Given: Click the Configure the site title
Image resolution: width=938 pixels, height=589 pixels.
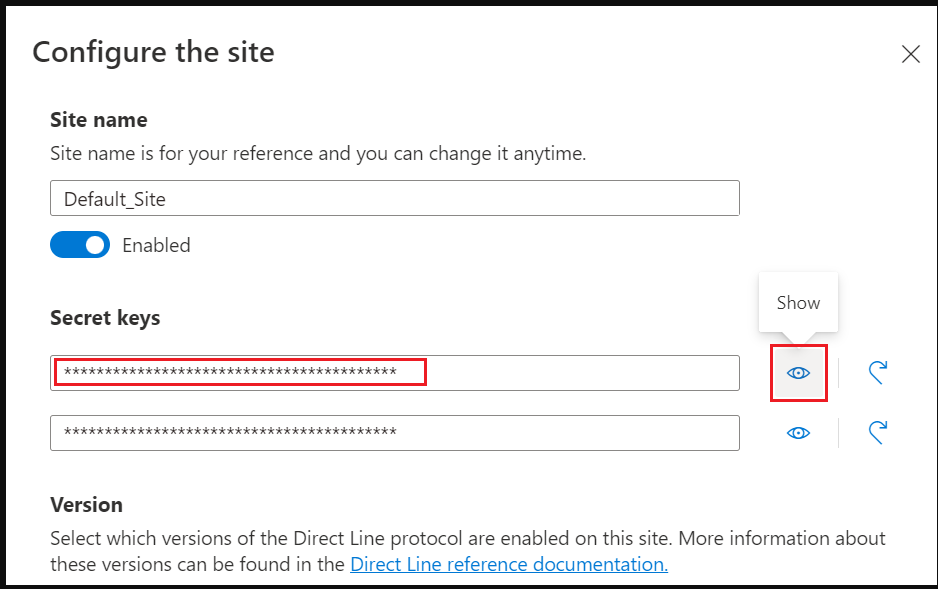Looking at the screenshot, I should pos(153,53).
